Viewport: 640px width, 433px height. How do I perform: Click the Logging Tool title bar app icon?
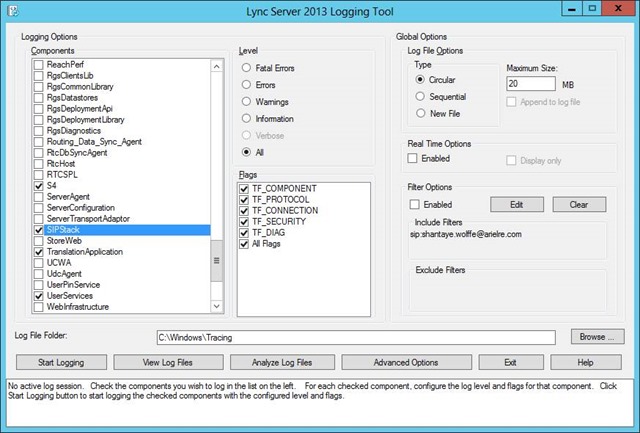13,11
